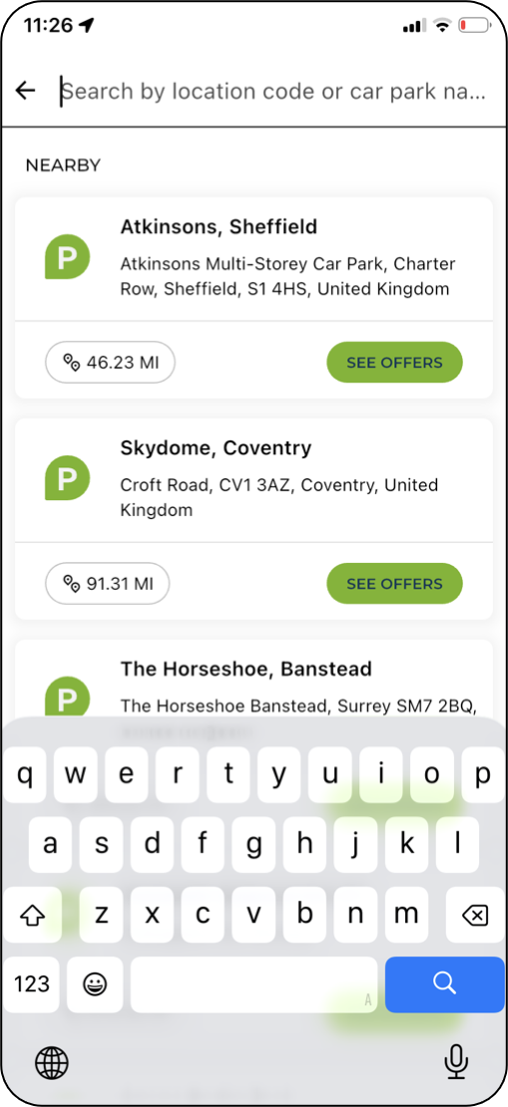Open the emoji keyboard
This screenshot has width=508, height=1107.
pyautogui.click(x=95, y=984)
